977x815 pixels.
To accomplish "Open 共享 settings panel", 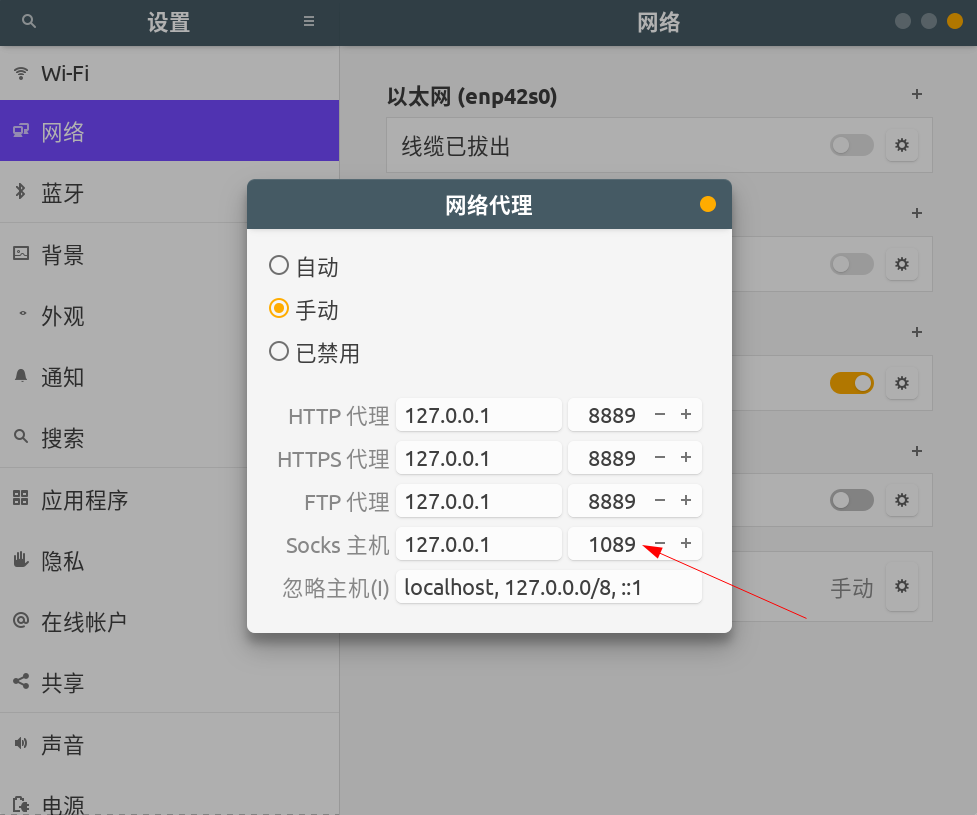I will tap(62, 682).
